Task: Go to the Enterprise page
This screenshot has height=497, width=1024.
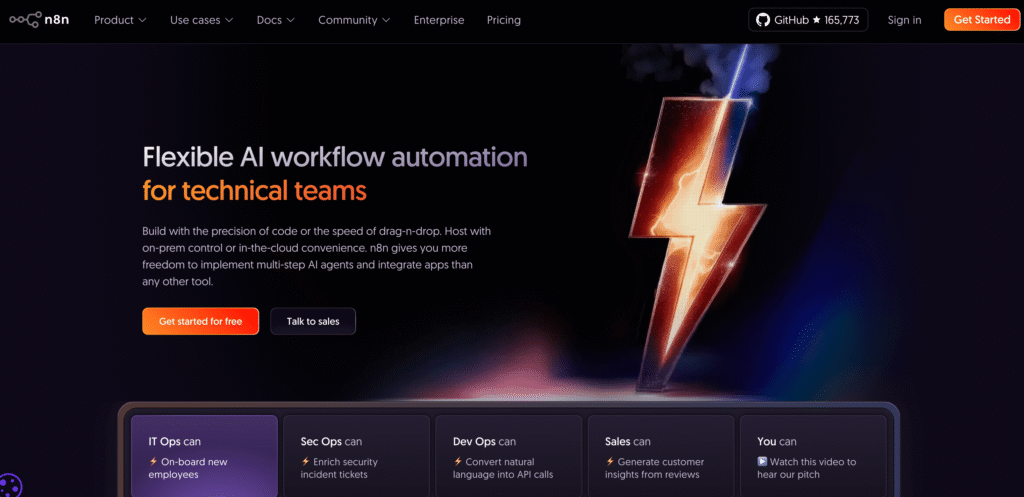Action: coord(438,20)
